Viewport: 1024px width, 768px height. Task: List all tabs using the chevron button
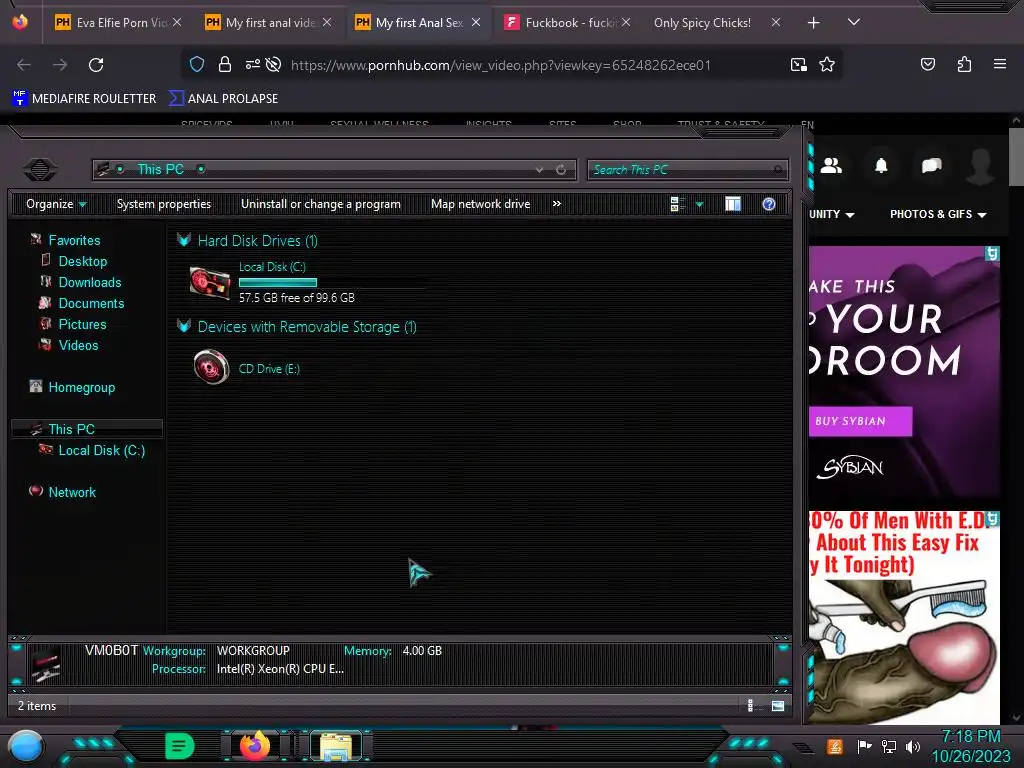(x=854, y=22)
